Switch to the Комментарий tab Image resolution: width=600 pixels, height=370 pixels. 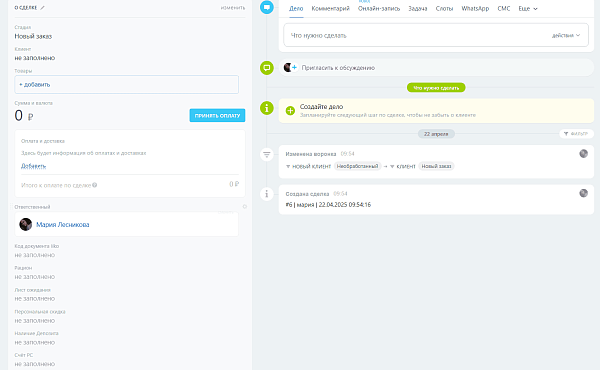(331, 8)
